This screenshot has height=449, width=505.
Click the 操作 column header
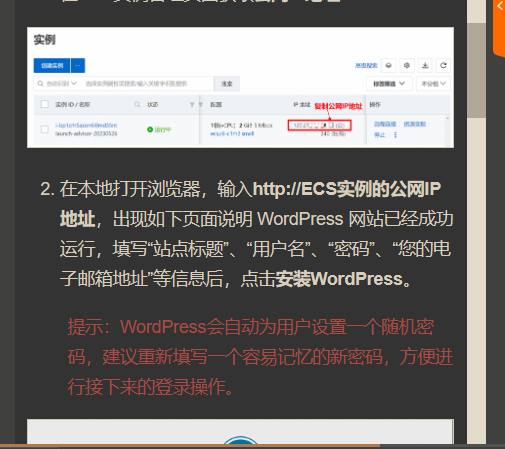pyautogui.click(x=375, y=105)
